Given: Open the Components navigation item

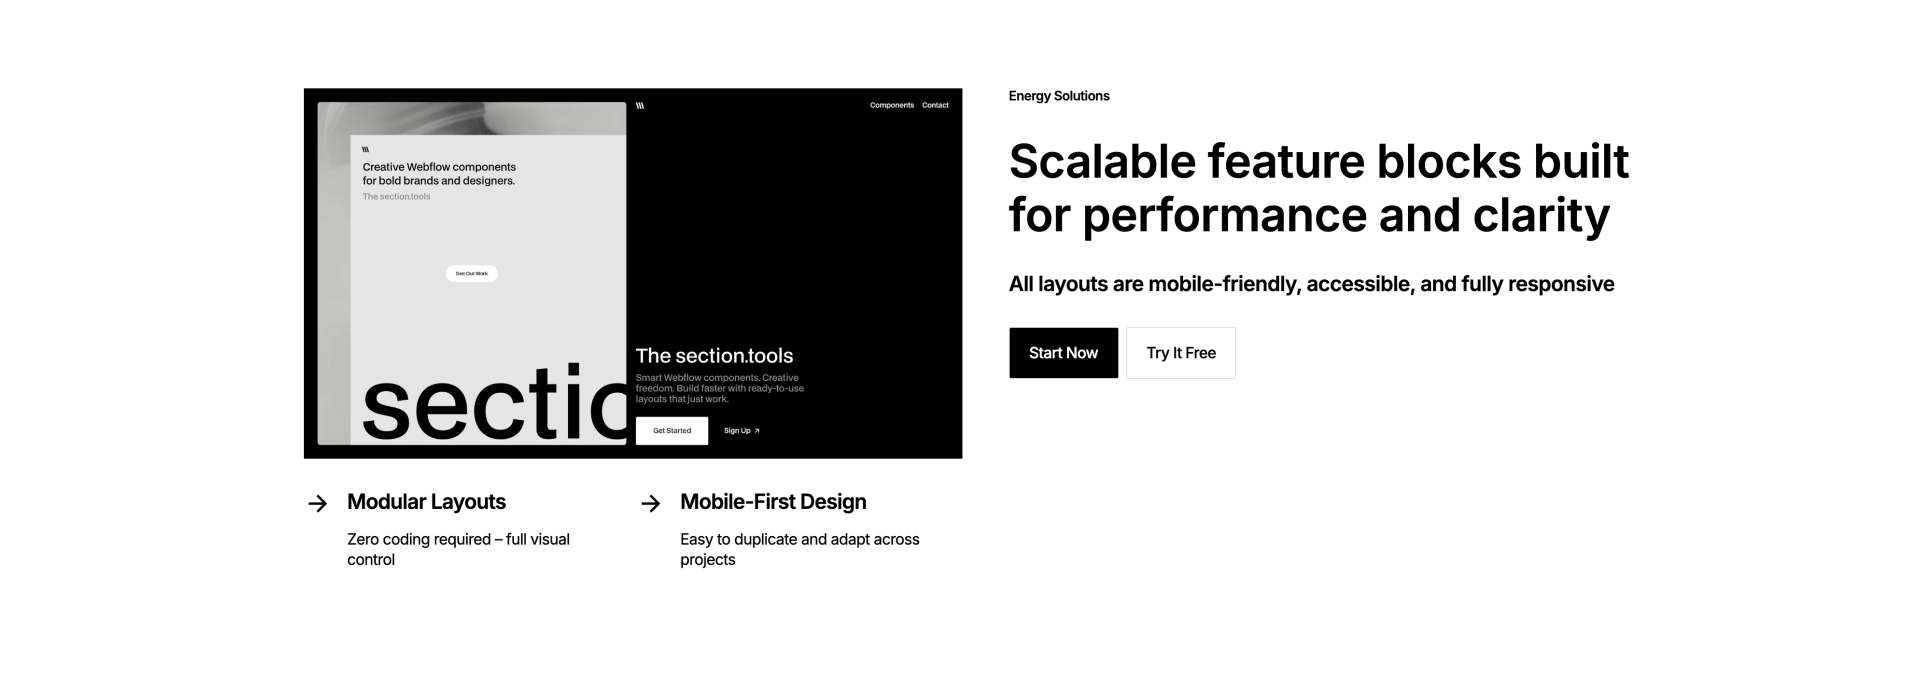Looking at the screenshot, I should click(x=891, y=104).
